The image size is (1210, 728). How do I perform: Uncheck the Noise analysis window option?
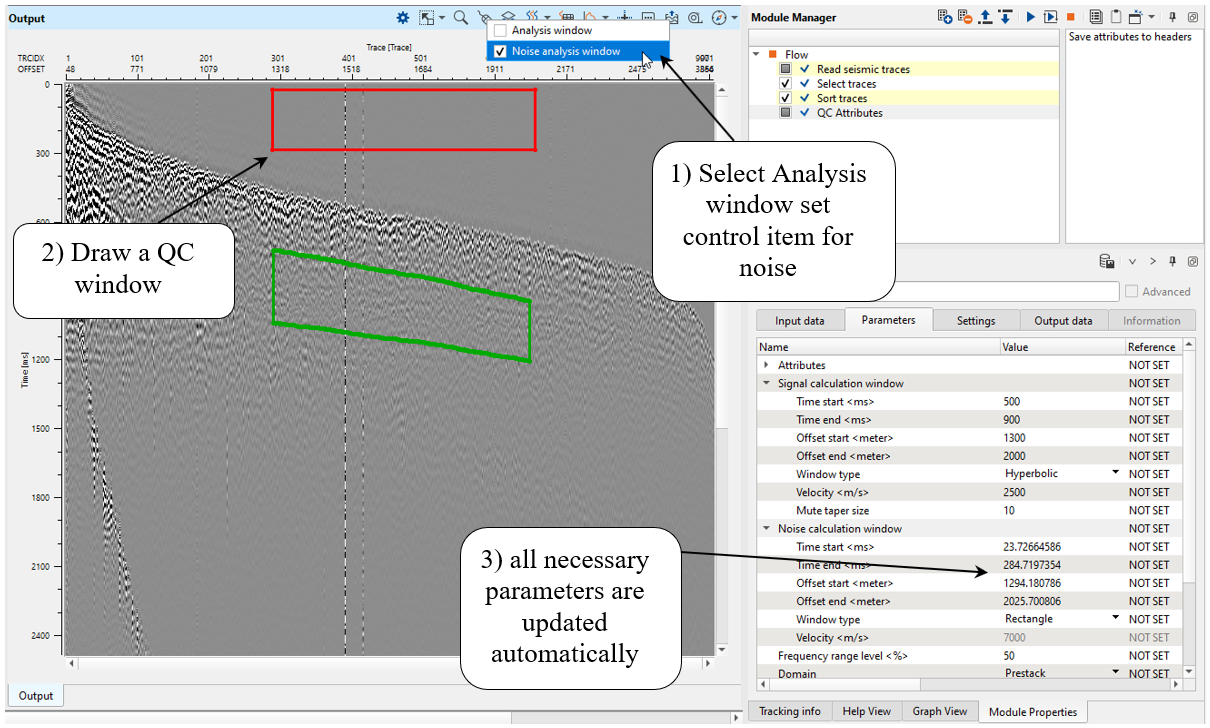click(x=500, y=51)
